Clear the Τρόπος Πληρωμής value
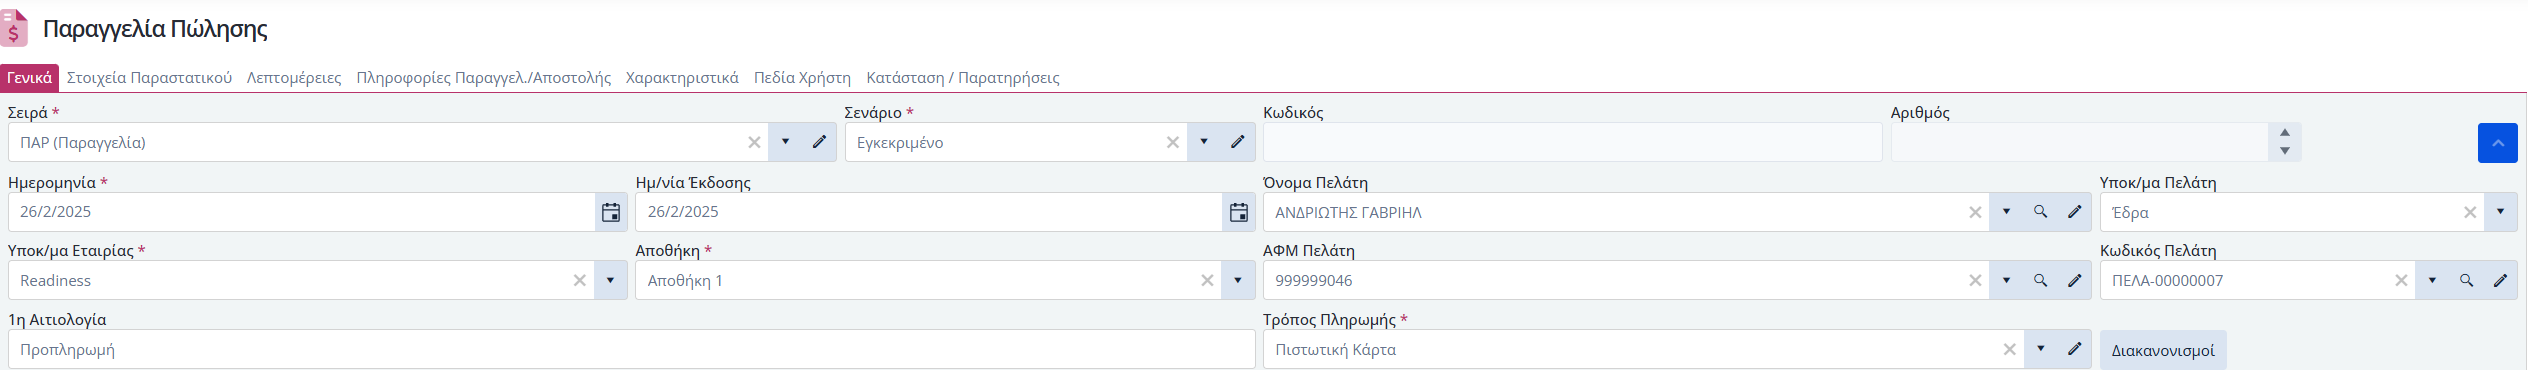 [2009, 349]
